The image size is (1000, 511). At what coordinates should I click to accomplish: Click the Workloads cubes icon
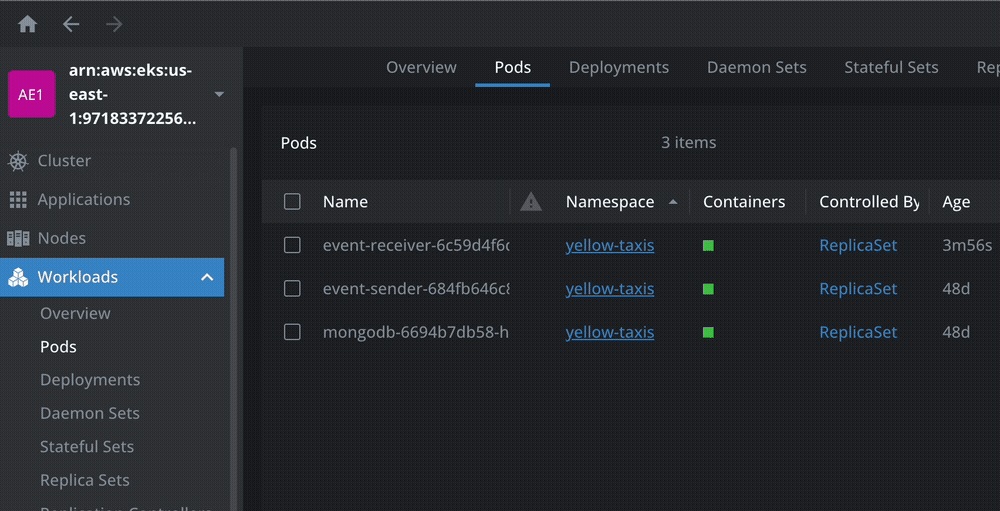click(x=18, y=278)
